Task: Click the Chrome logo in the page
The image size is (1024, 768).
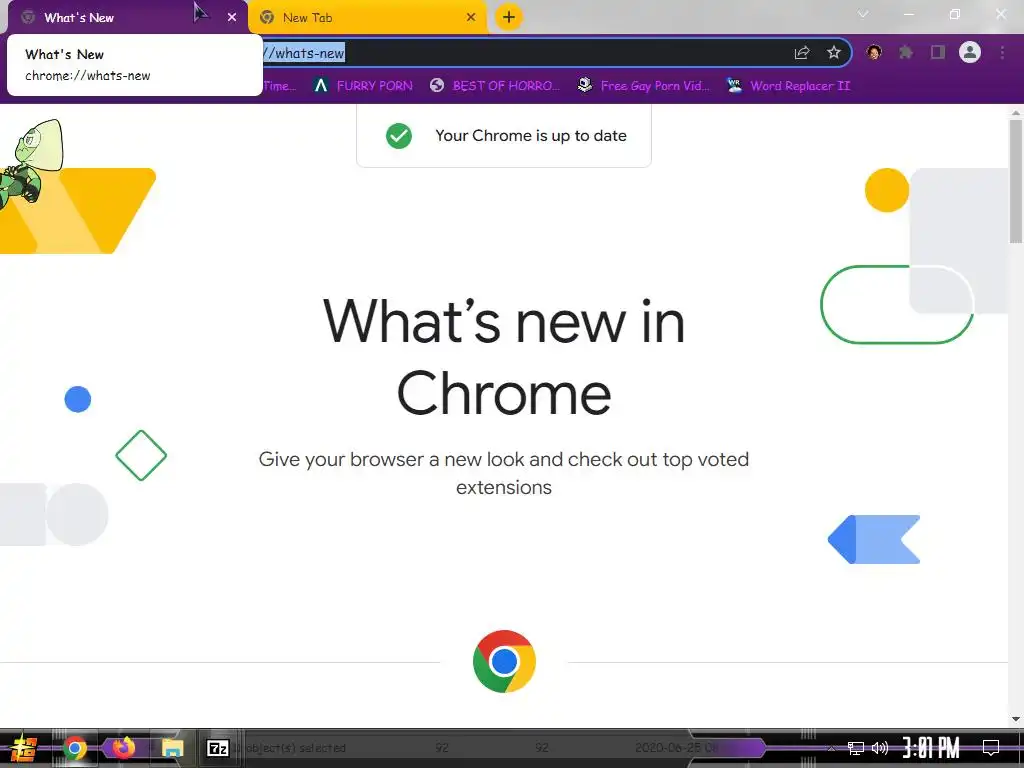Action: pos(504,661)
